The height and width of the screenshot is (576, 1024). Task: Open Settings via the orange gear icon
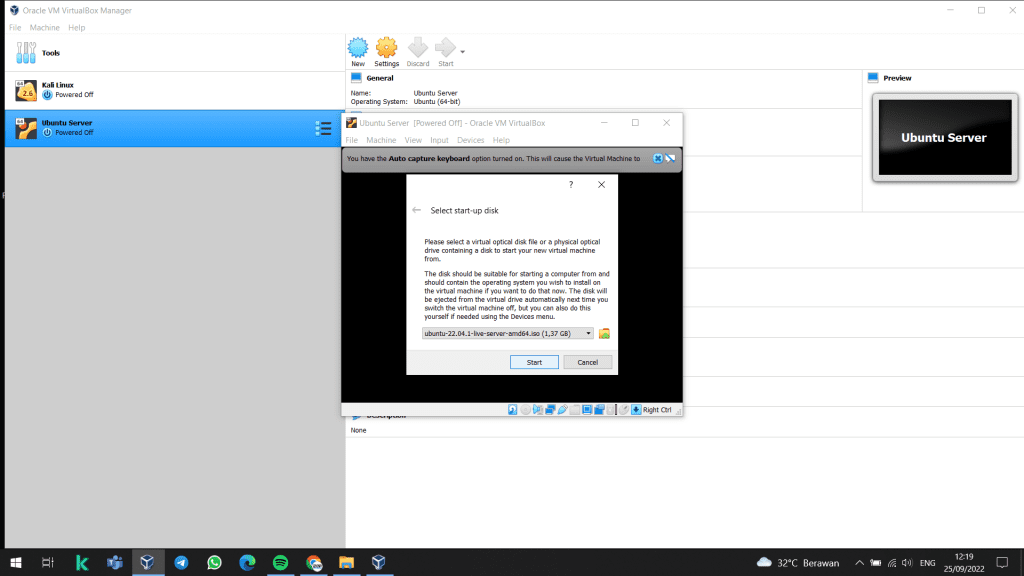click(386, 49)
